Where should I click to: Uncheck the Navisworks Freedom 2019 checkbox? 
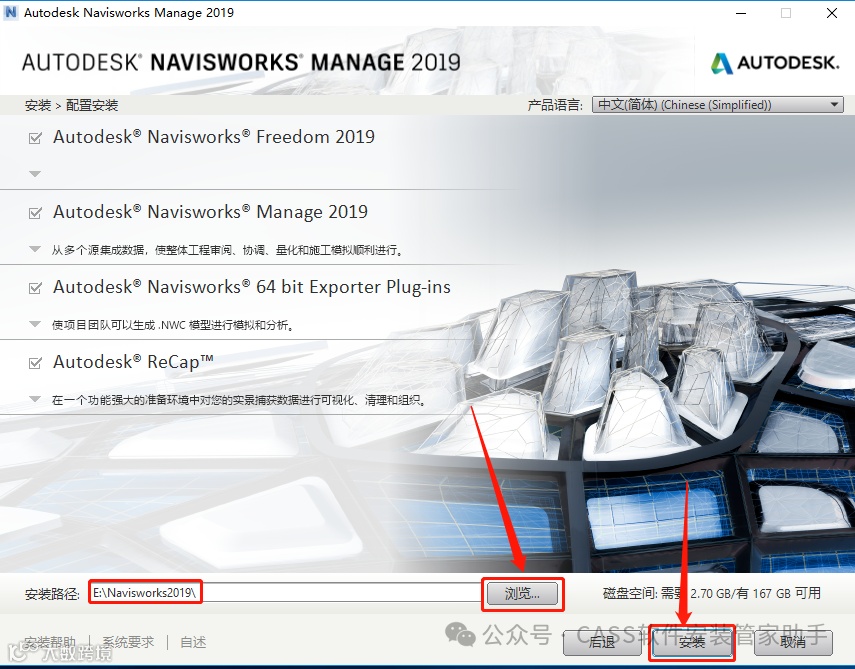[35, 138]
